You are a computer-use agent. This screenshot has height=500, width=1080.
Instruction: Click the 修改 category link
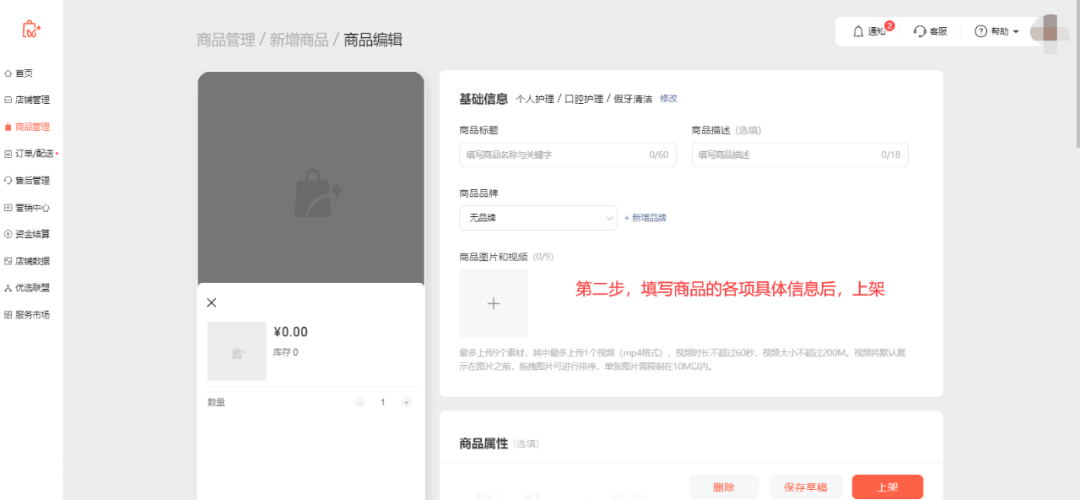(x=668, y=98)
